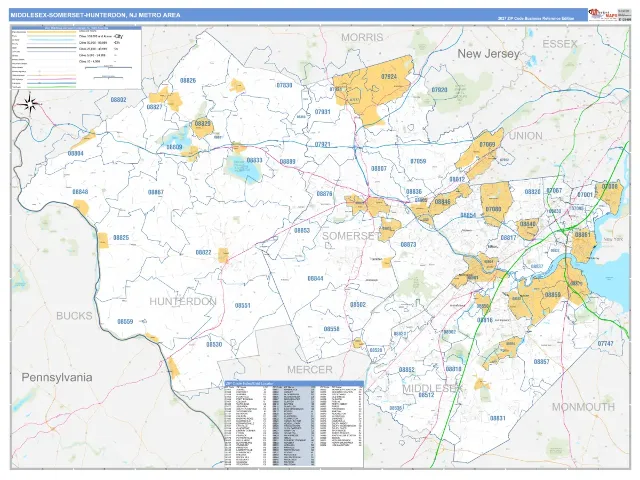
Task: Click ZIP code 07059
Action: point(418,162)
